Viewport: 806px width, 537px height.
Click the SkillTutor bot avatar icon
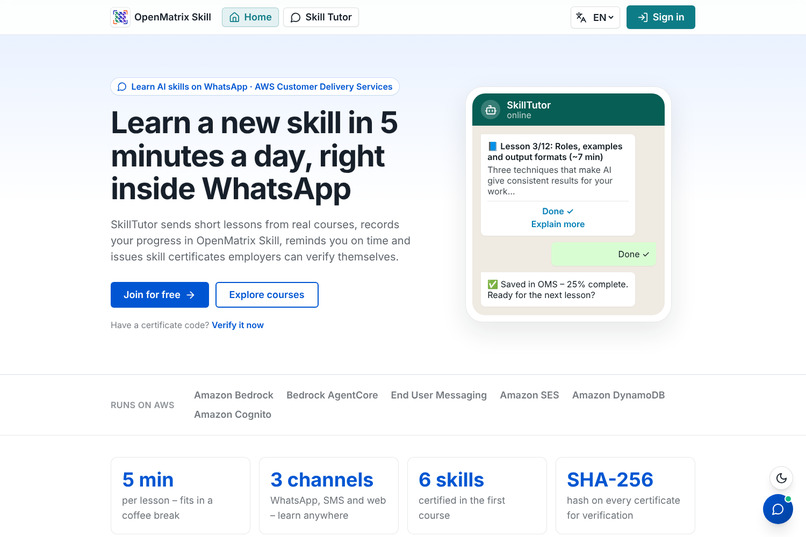491,109
